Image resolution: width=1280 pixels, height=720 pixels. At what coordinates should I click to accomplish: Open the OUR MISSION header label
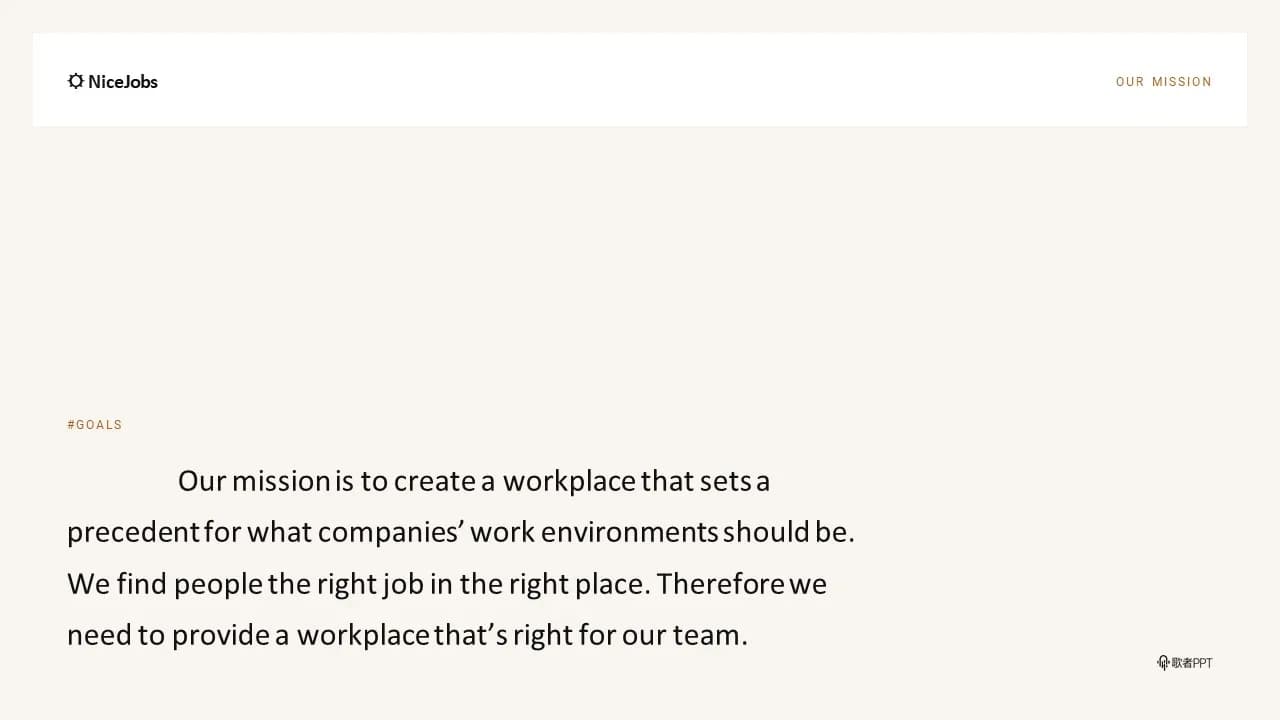pyautogui.click(x=1164, y=82)
